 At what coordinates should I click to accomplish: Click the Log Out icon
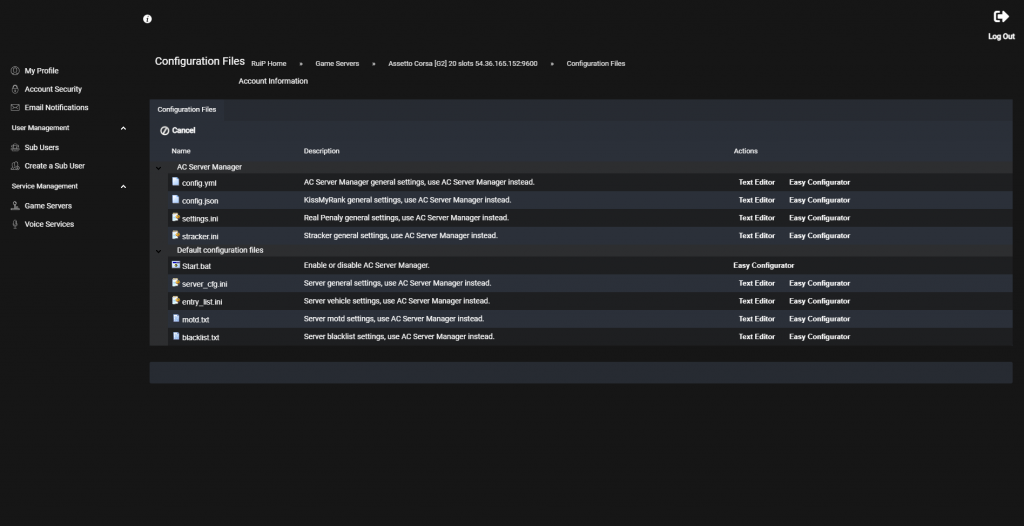coord(1000,16)
